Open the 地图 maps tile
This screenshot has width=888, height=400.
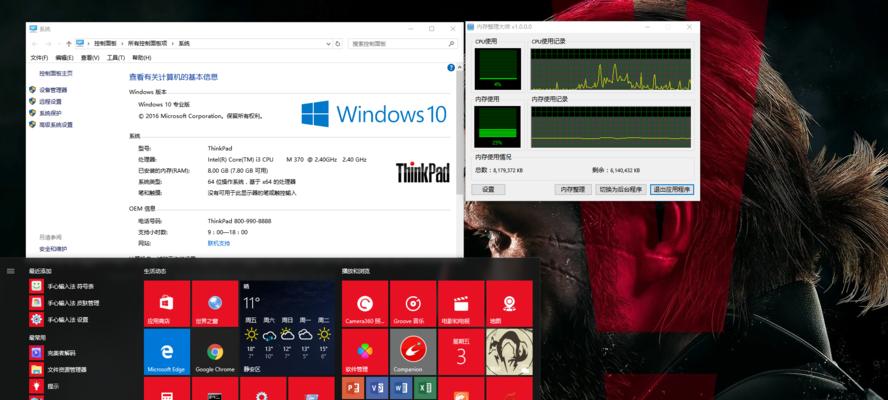click(x=509, y=304)
